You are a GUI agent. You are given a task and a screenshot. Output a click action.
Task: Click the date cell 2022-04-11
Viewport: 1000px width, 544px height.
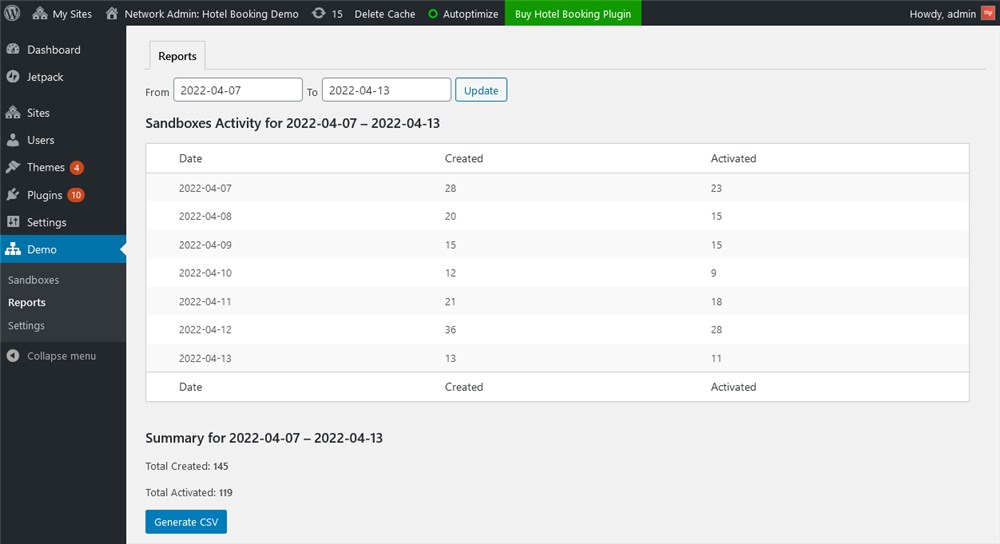(205, 302)
